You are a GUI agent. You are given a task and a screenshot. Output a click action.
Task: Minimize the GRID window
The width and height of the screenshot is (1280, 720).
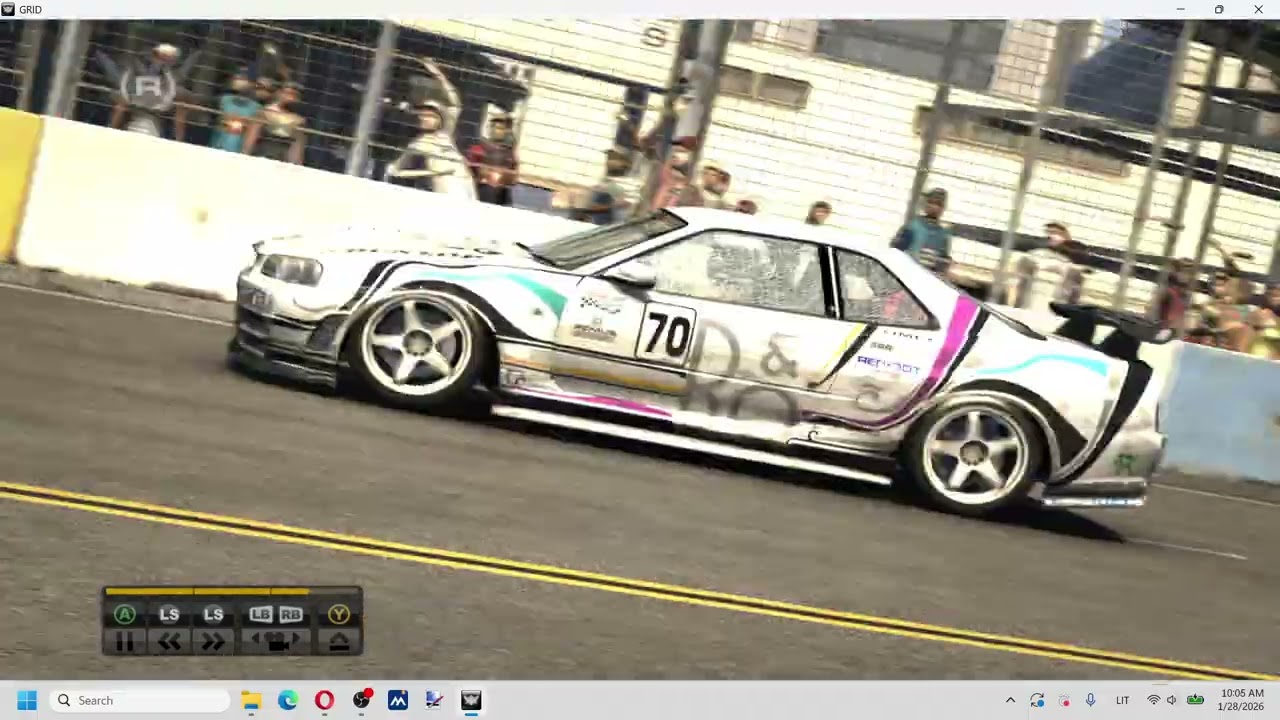(x=1180, y=10)
